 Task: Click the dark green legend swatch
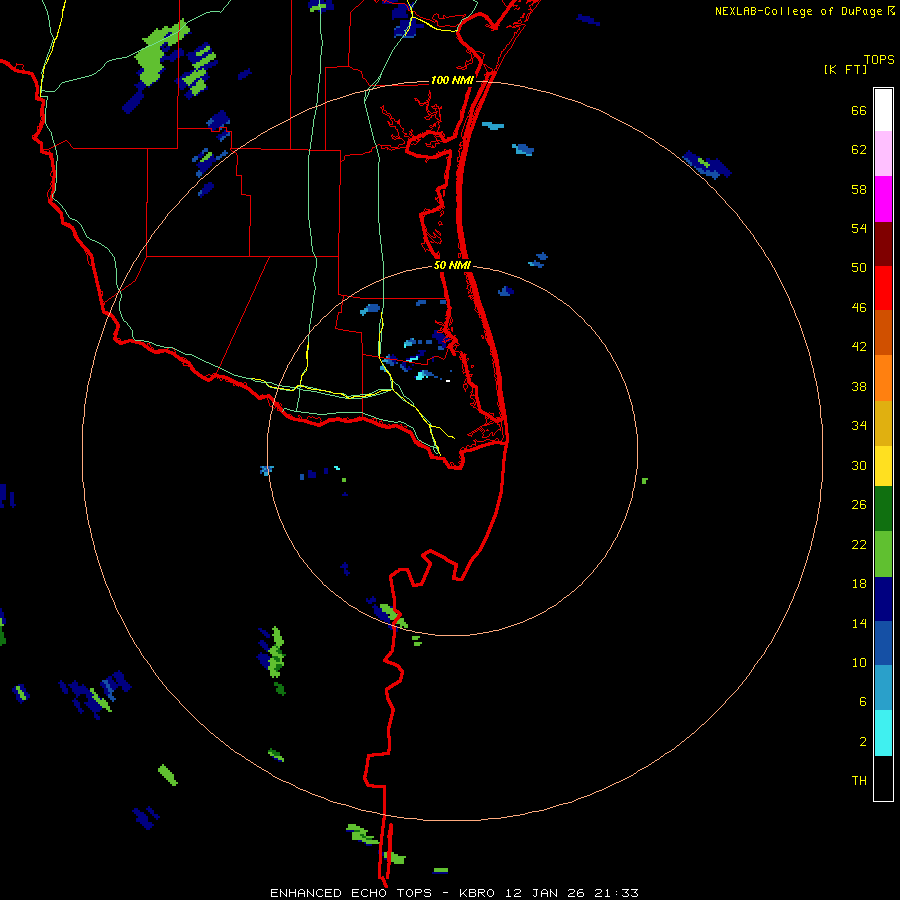883,509
